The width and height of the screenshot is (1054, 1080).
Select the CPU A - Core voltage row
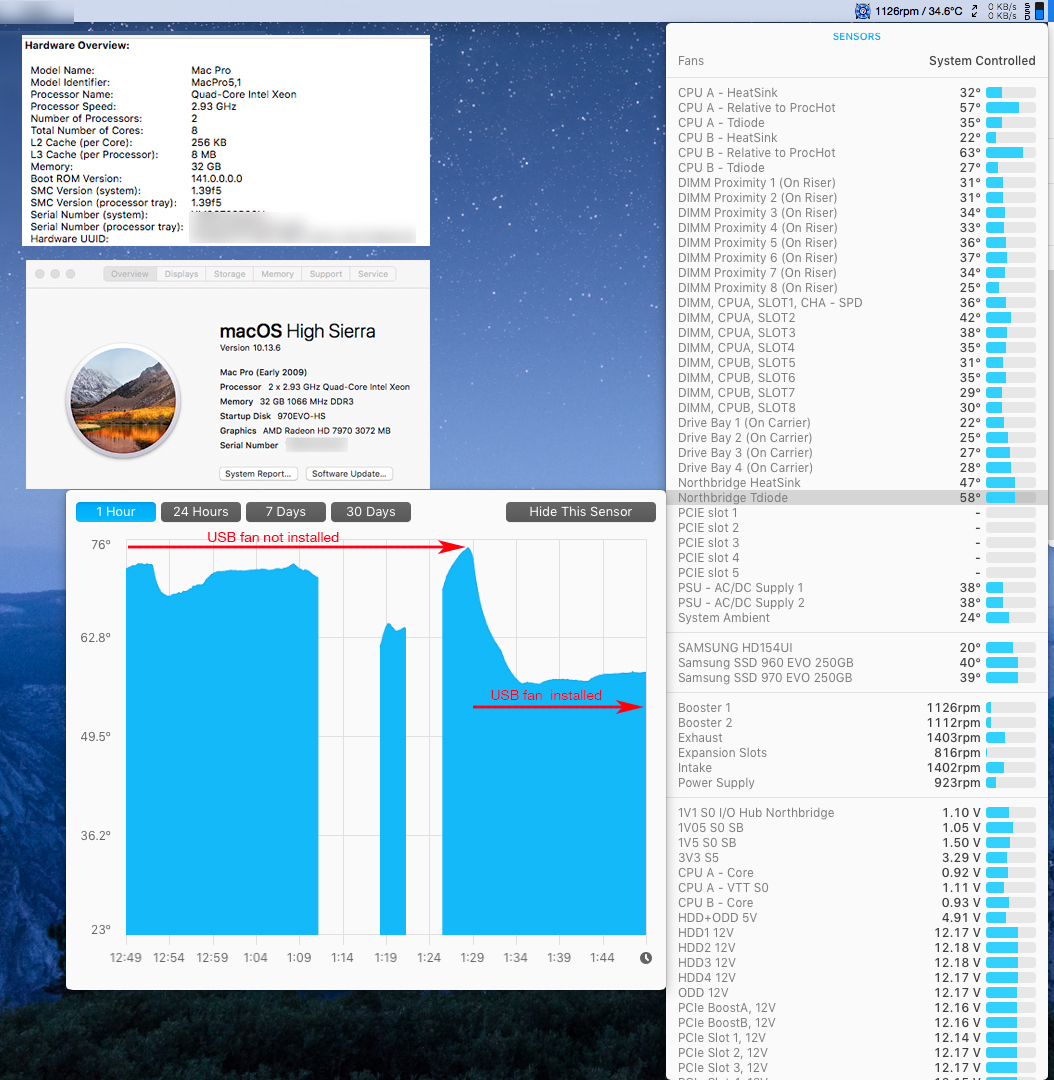856,873
